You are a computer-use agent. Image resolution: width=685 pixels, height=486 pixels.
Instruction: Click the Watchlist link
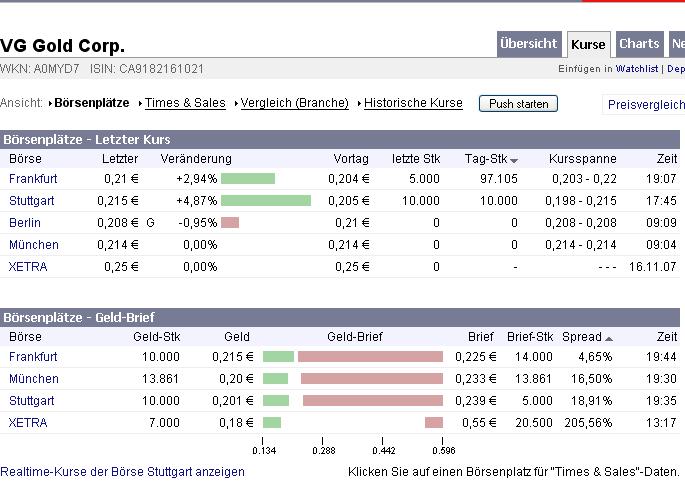coord(637,69)
